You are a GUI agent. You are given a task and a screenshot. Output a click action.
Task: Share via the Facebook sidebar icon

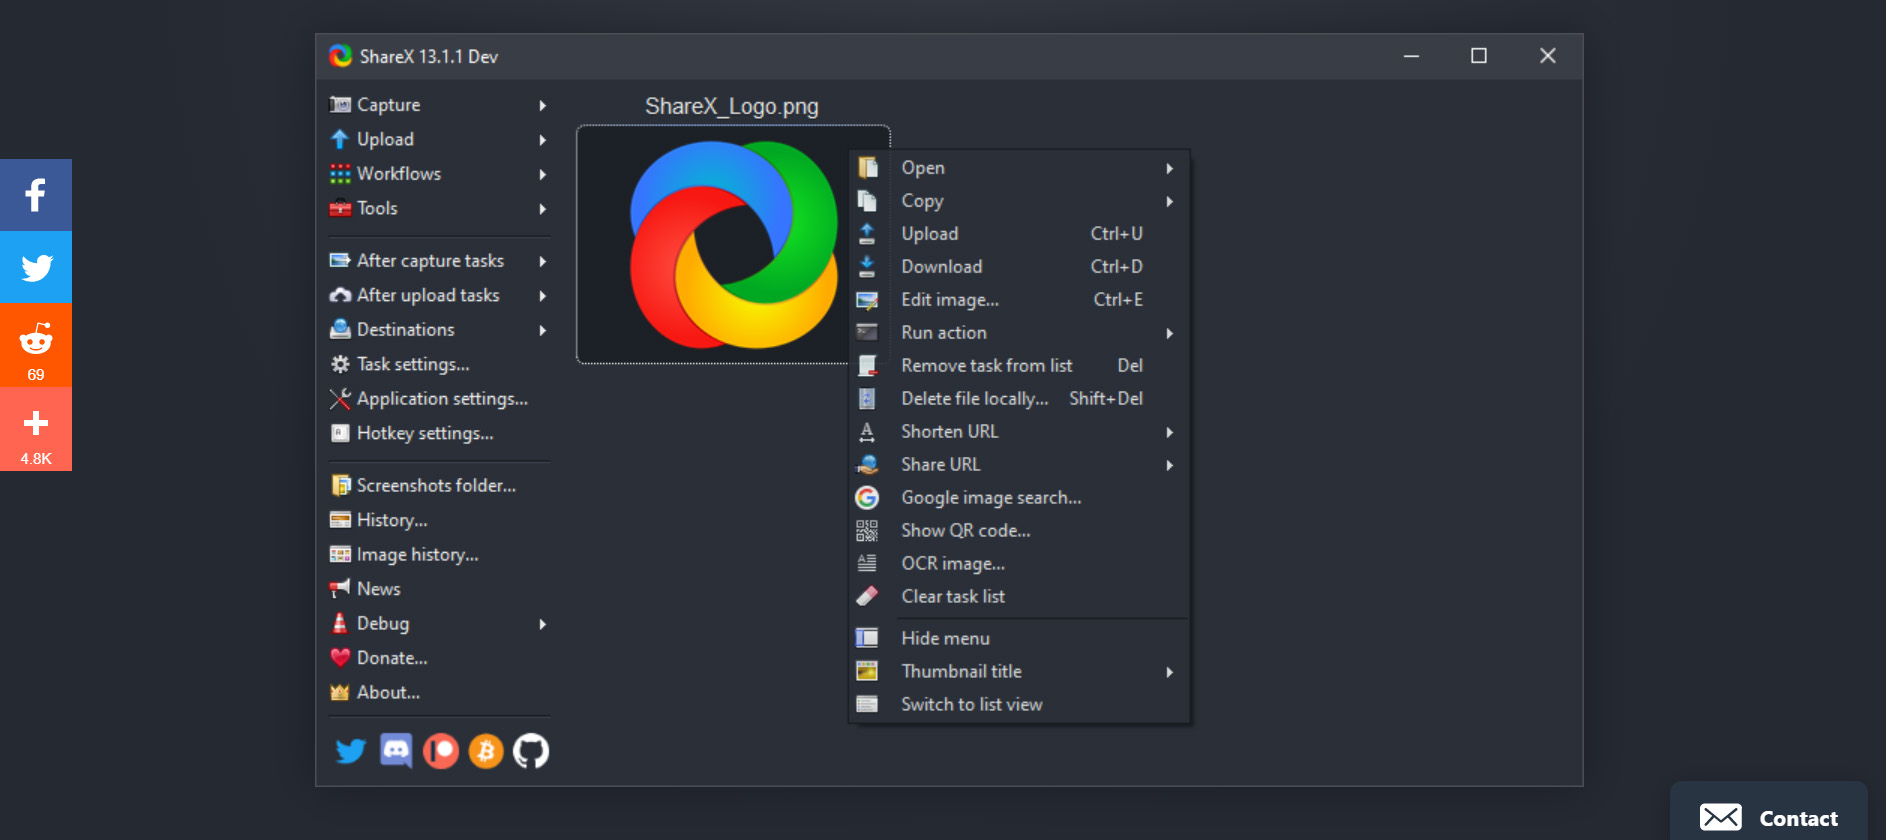(x=36, y=195)
